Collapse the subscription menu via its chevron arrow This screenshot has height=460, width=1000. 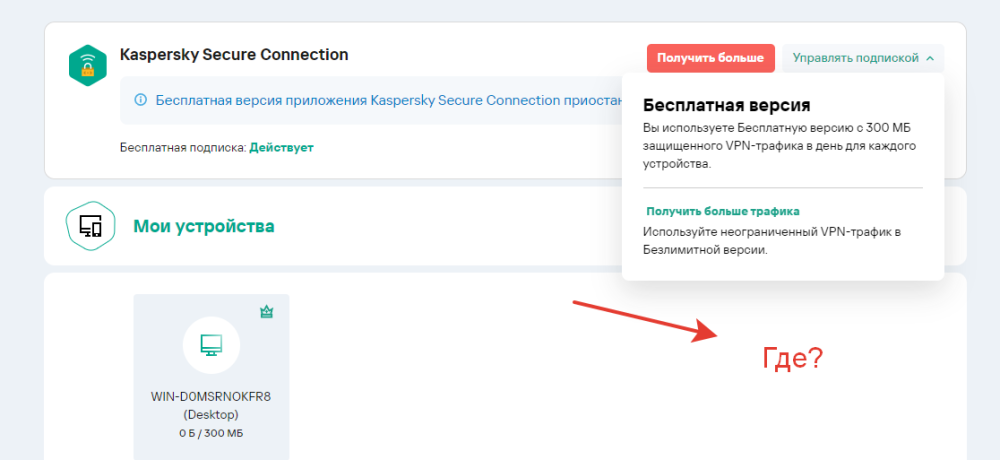point(930,59)
